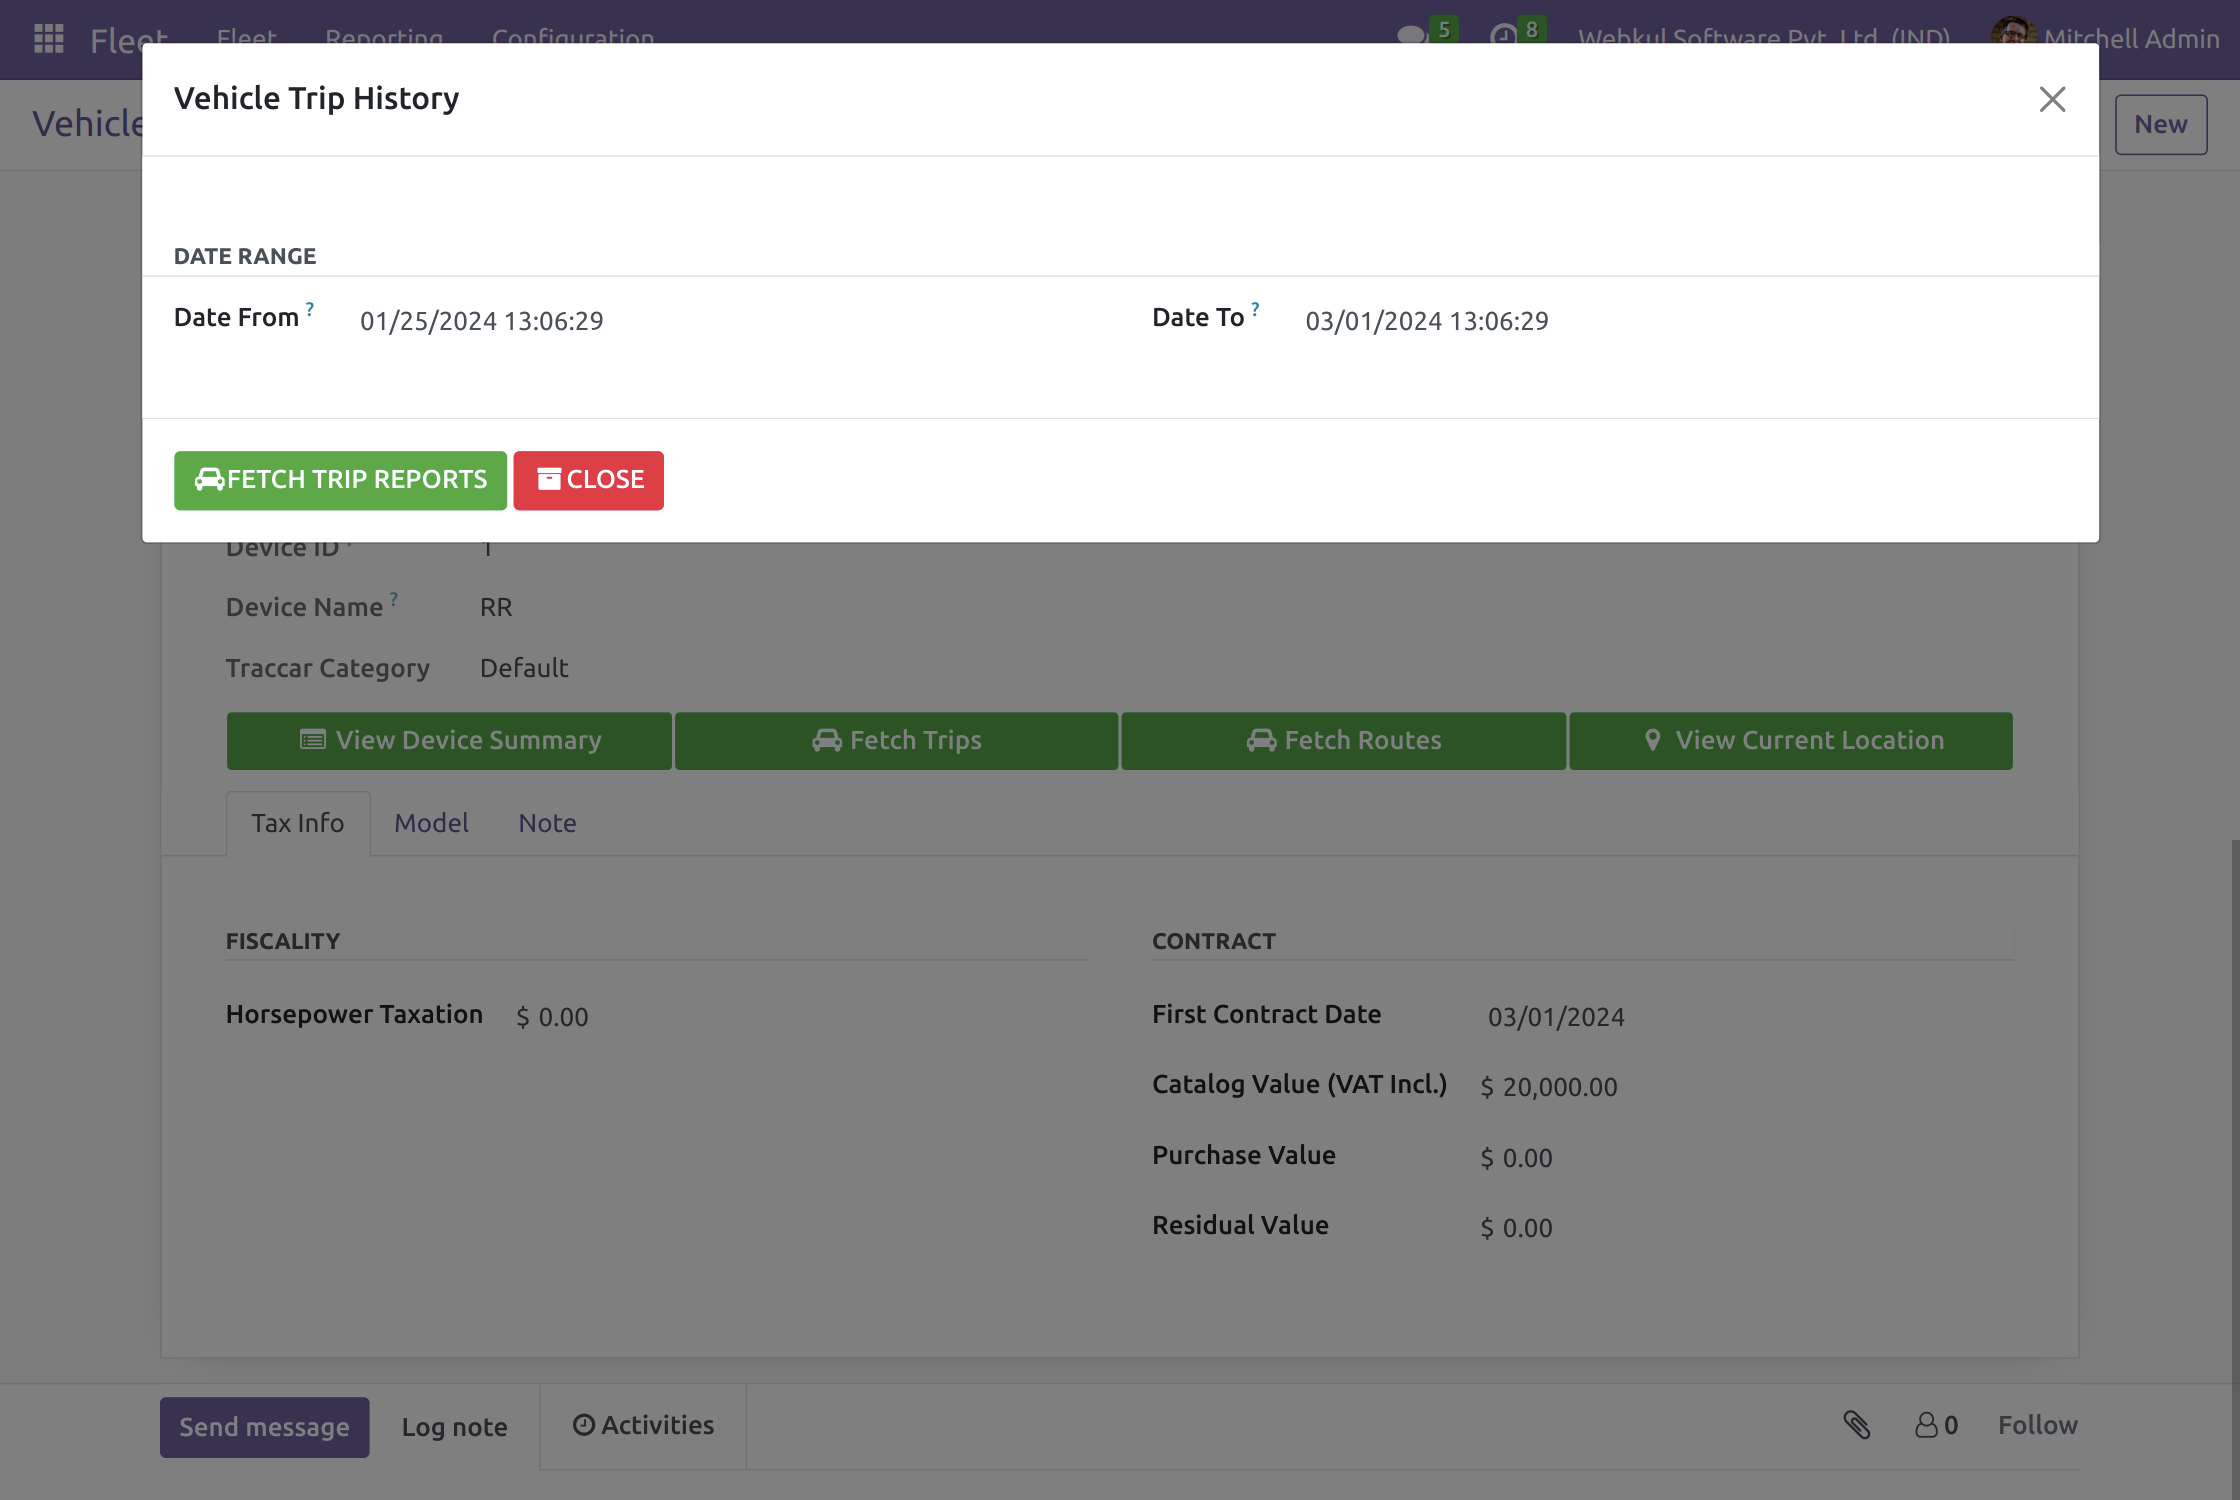
Task: Click Fetch Trip Reports car icon button
Action: [340, 480]
